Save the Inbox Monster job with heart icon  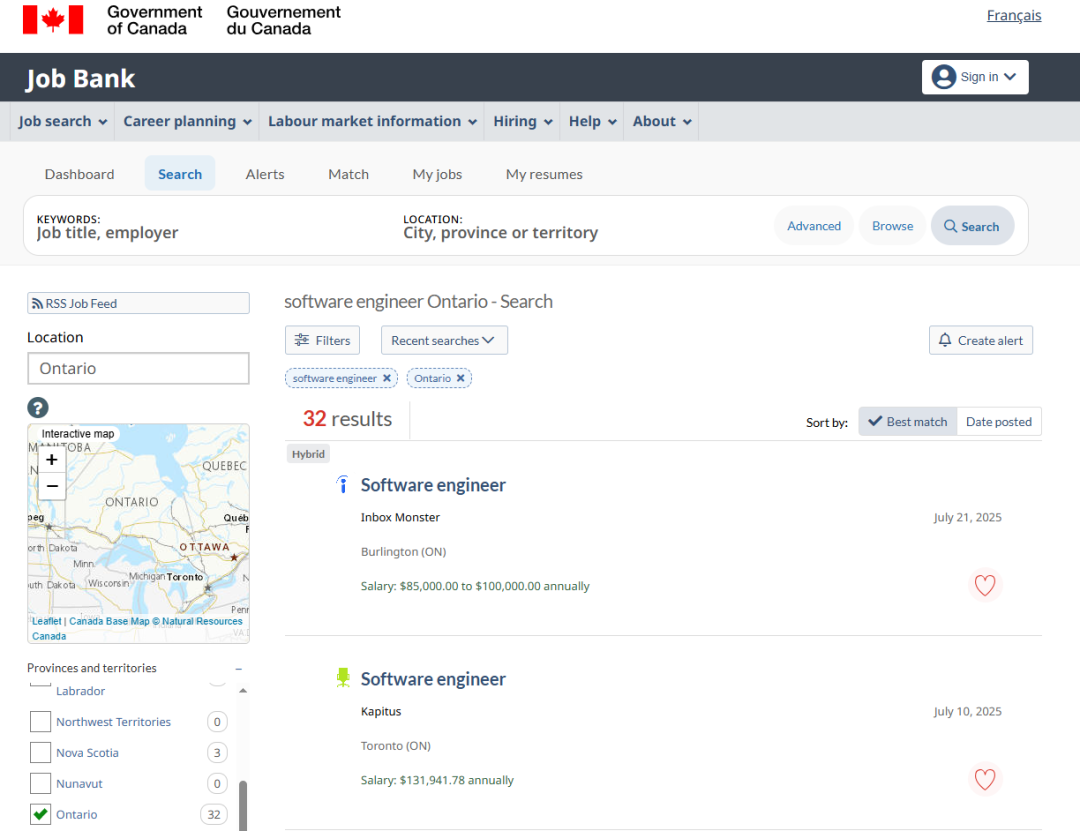[985, 585]
